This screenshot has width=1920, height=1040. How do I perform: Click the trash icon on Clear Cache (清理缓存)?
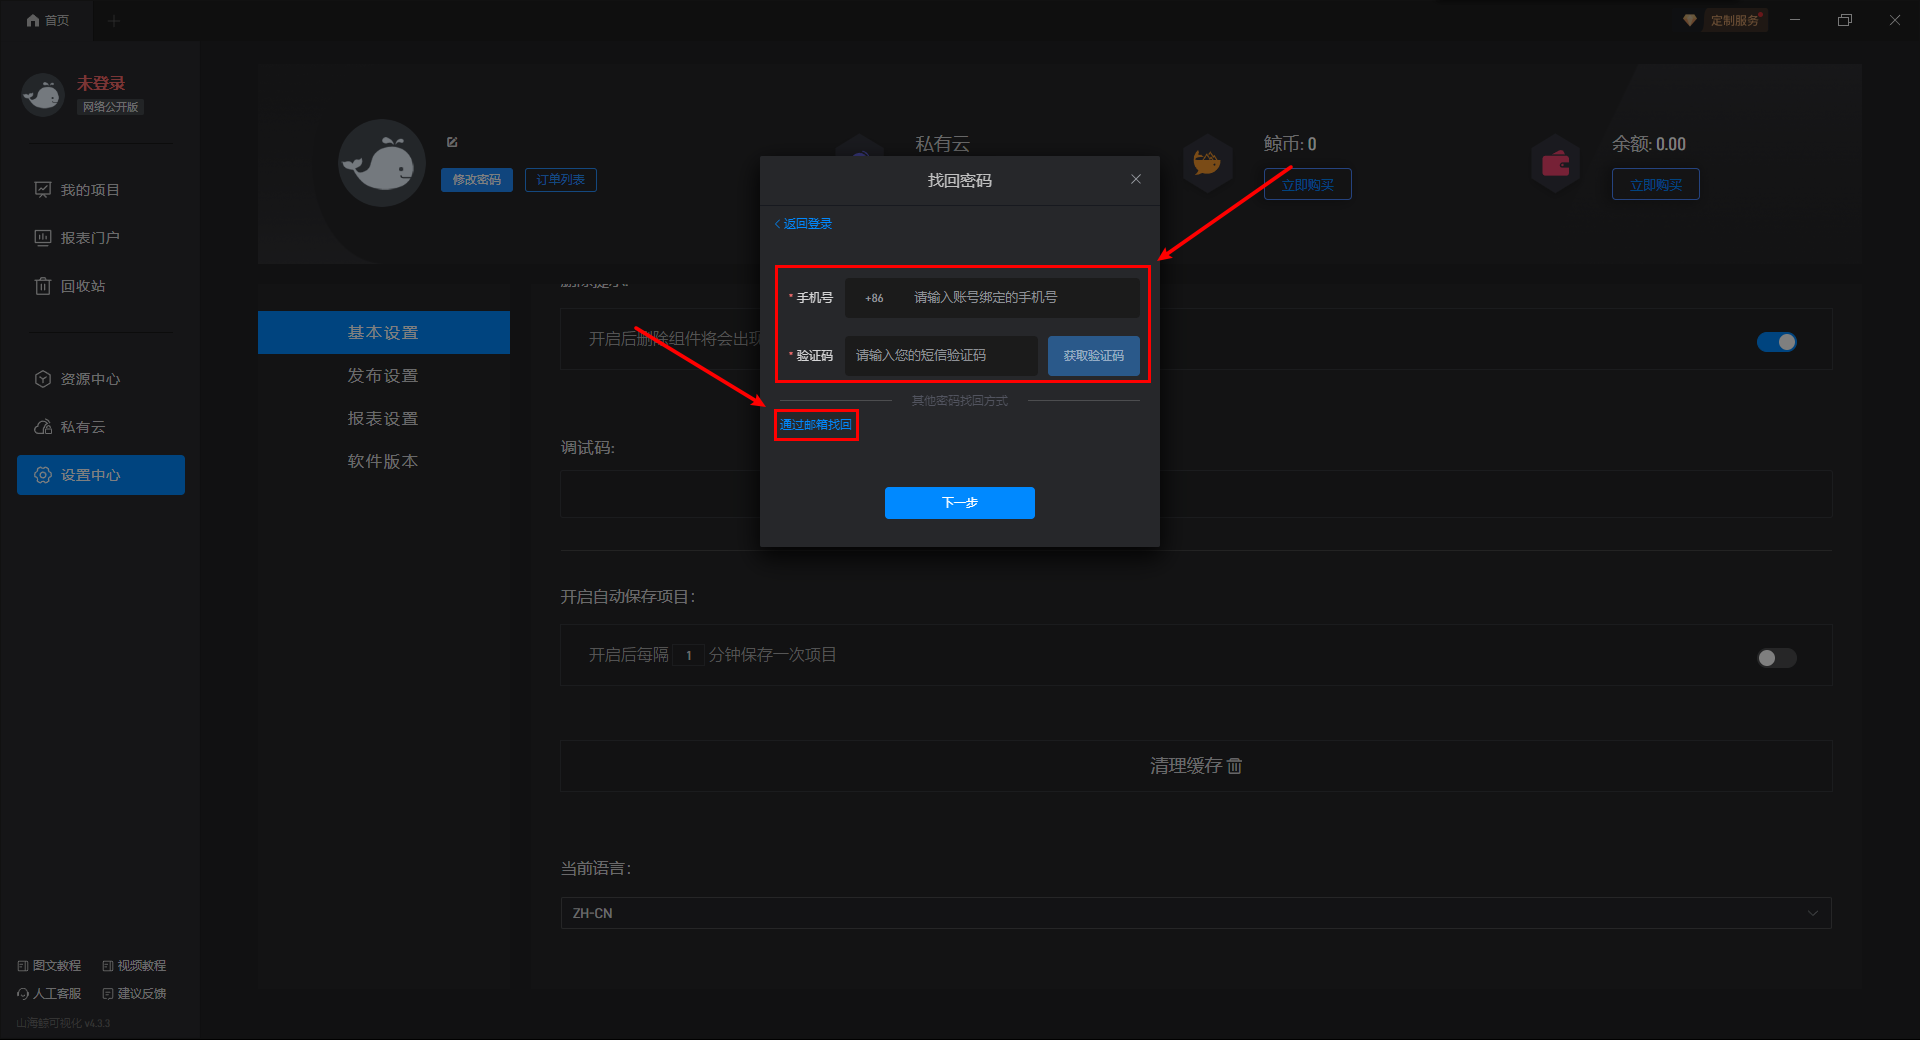pyautogui.click(x=1235, y=766)
